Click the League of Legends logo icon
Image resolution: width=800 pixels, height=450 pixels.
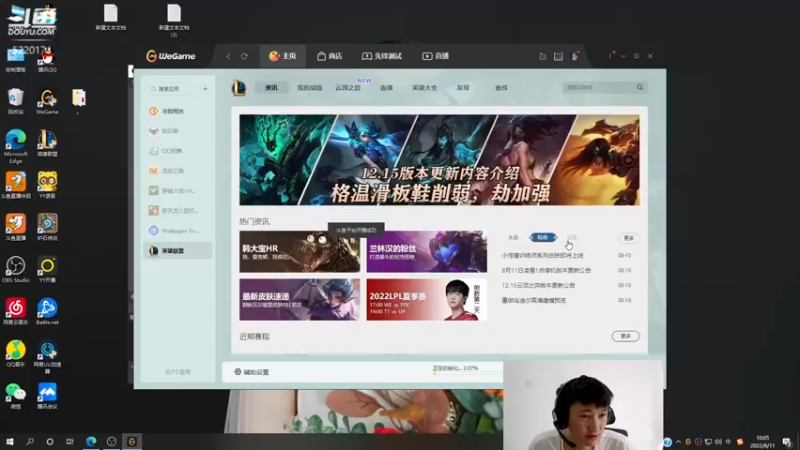pyautogui.click(x=239, y=88)
